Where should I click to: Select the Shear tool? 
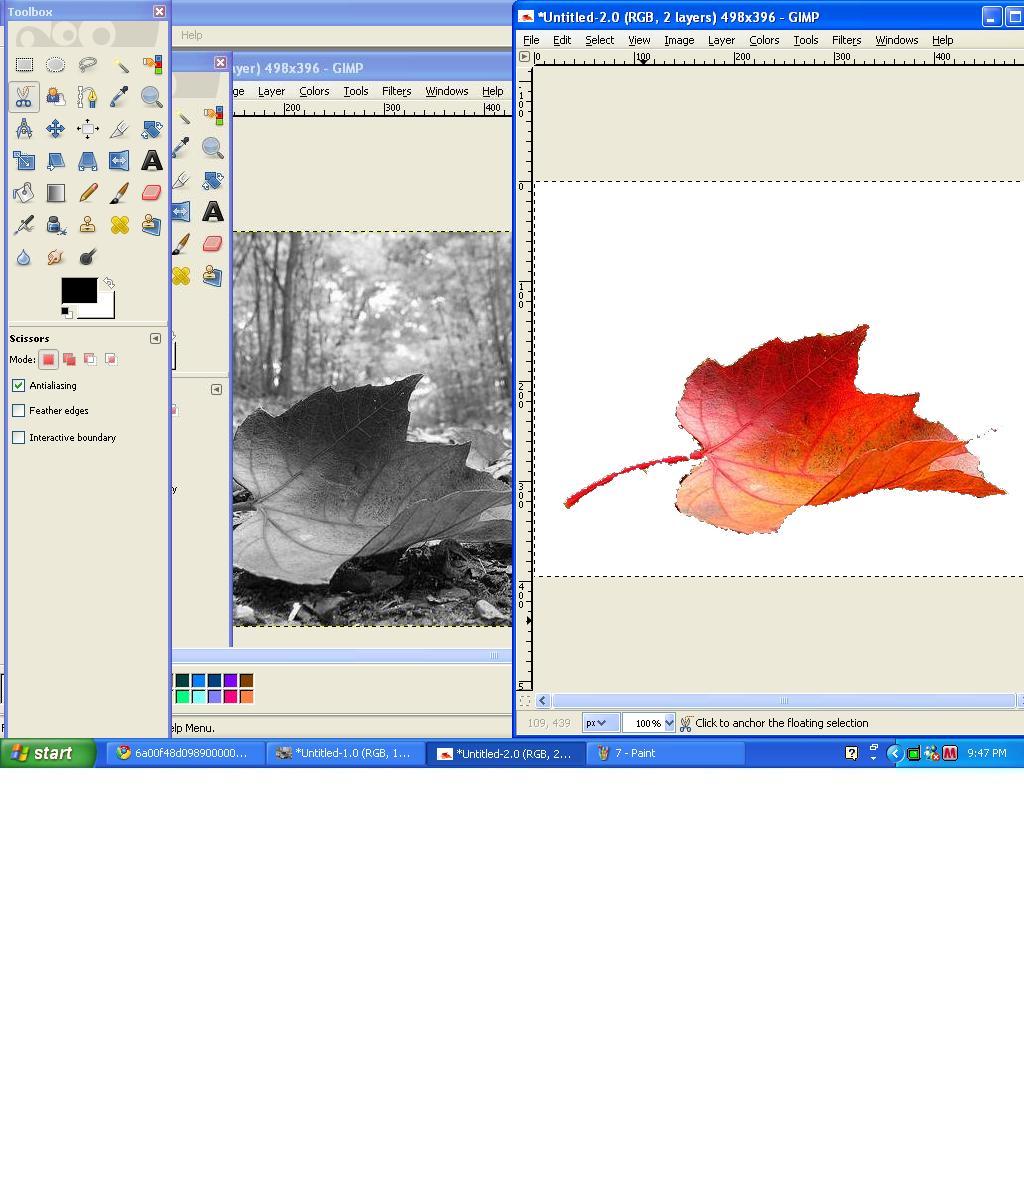point(56,161)
